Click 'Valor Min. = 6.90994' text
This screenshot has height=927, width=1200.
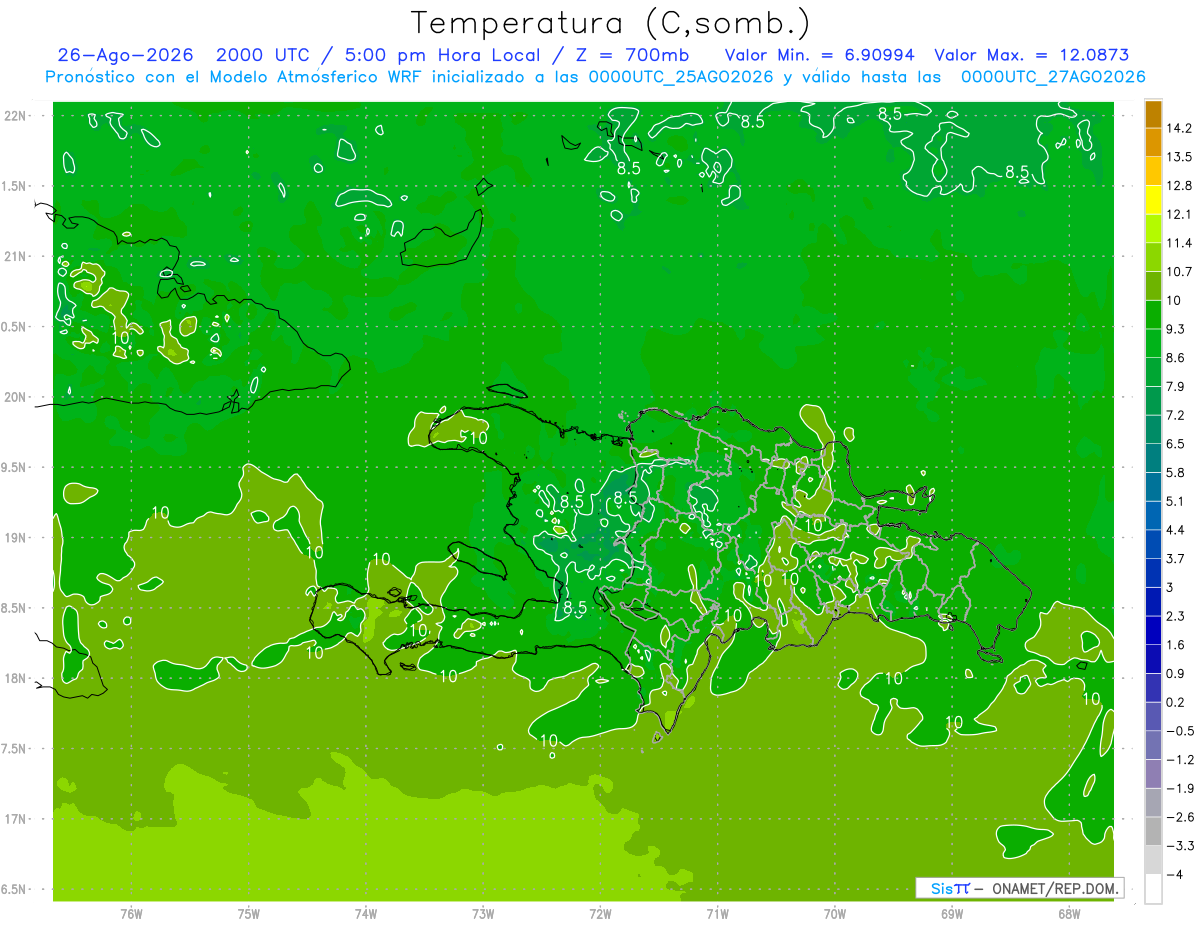click(x=818, y=55)
